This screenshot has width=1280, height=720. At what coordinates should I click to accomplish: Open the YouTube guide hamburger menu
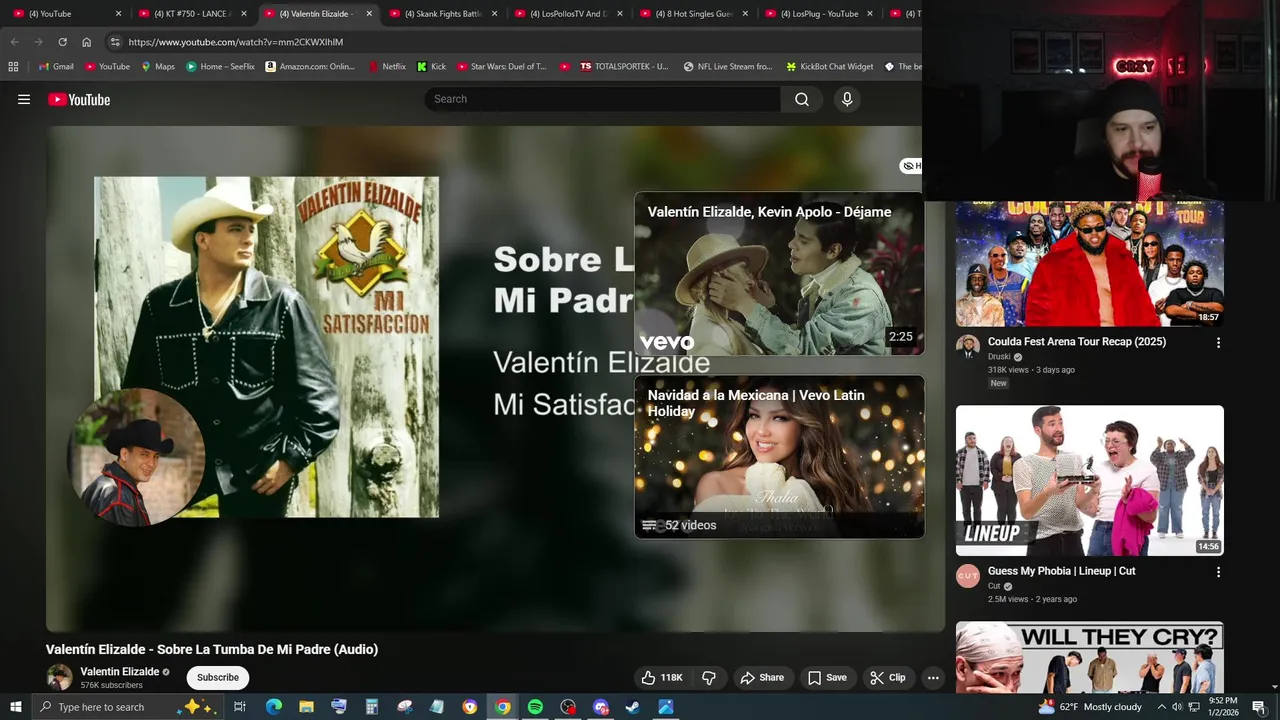[x=24, y=99]
